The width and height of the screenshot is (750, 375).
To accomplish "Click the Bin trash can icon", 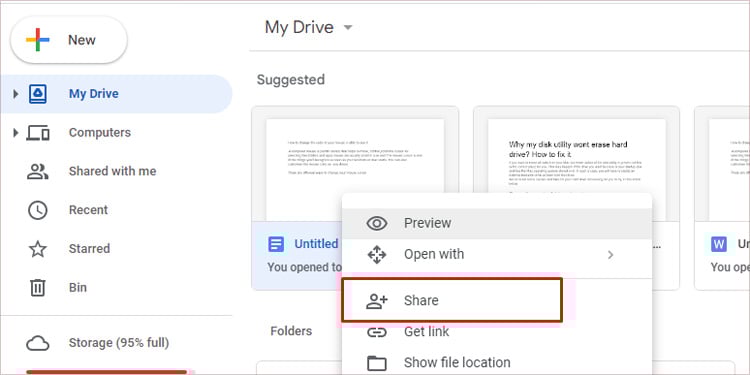I will (x=38, y=287).
